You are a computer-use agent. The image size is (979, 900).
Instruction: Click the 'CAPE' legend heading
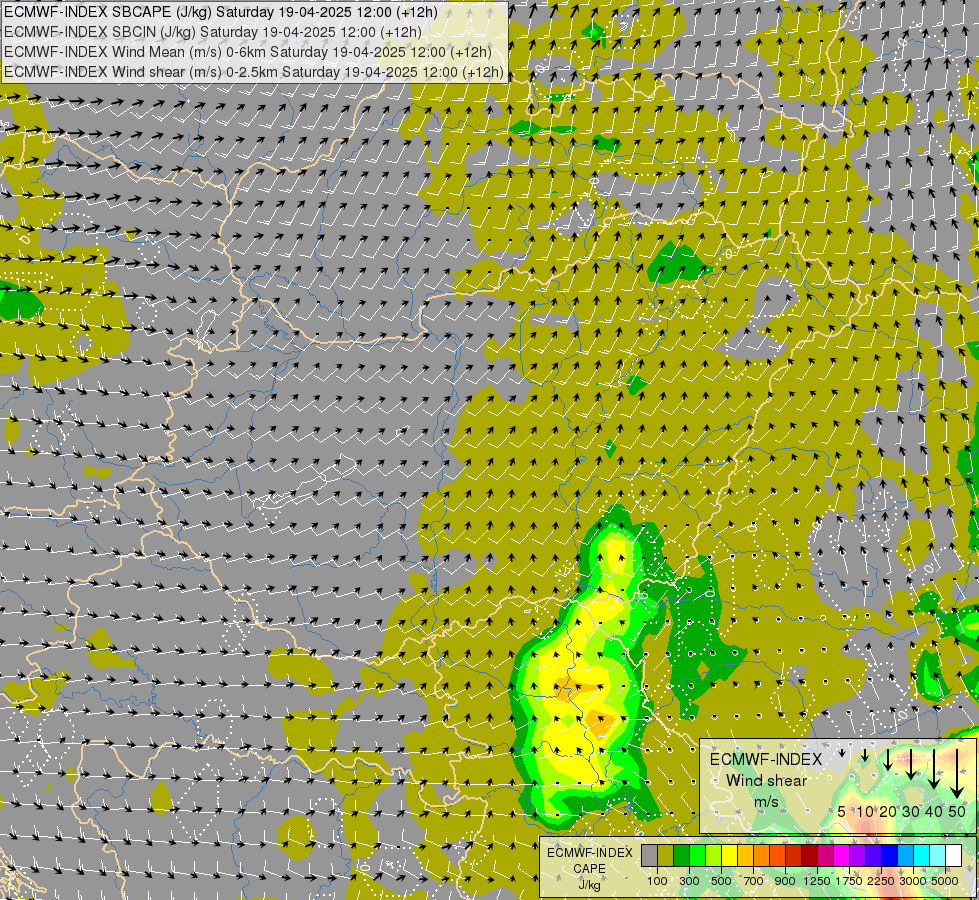tap(589, 869)
